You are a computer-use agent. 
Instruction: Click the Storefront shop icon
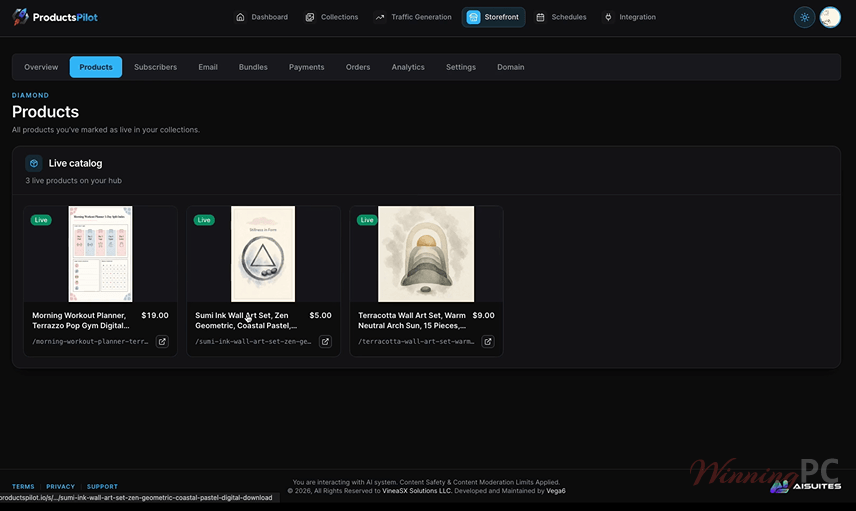click(473, 17)
